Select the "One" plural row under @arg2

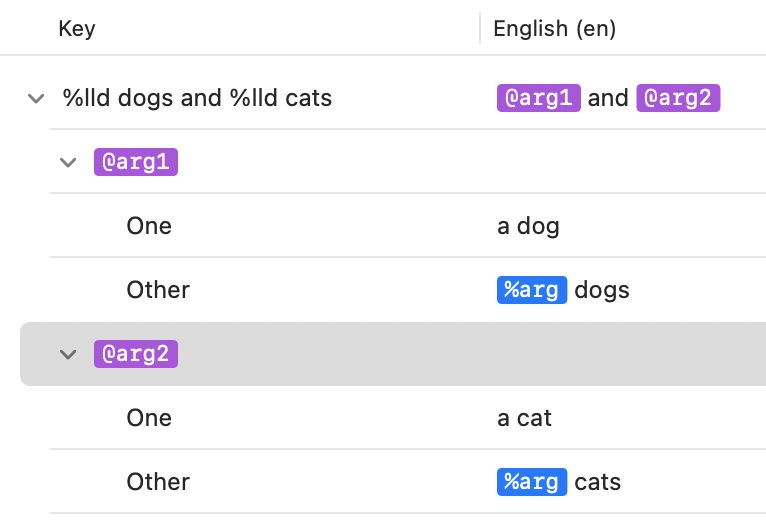(149, 418)
